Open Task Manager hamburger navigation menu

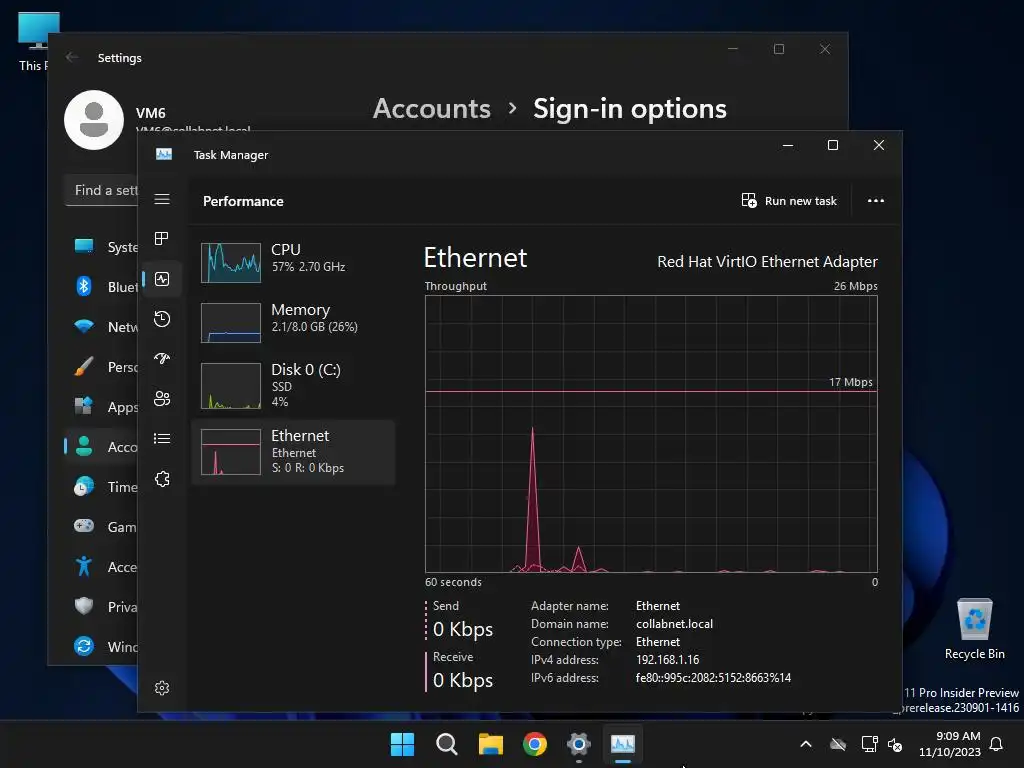[162, 199]
